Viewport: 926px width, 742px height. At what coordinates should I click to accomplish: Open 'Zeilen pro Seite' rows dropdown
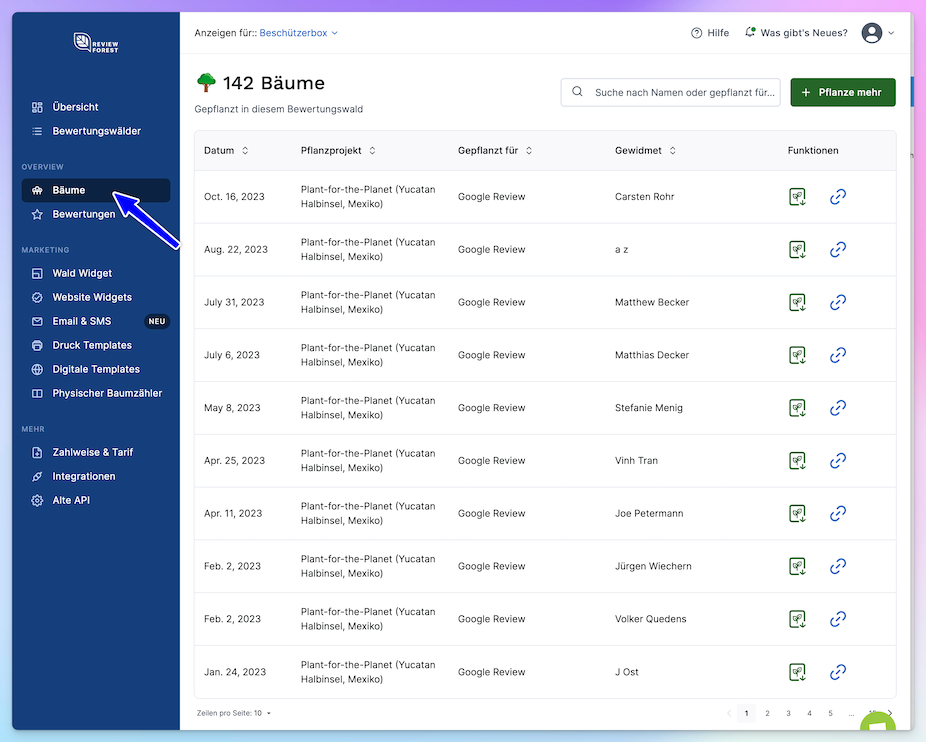coord(235,713)
